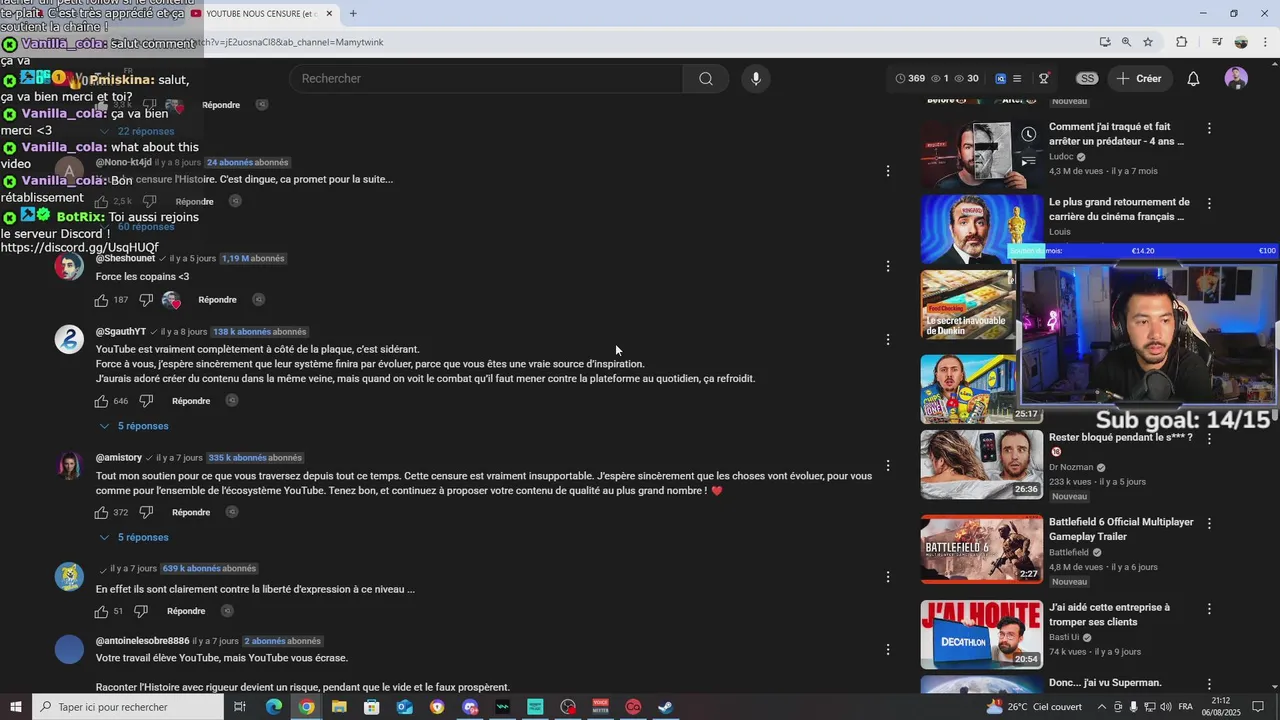The height and width of the screenshot is (720, 1280).
Task: Reply to @Sheshounet comment via Répondre
Action: pyautogui.click(x=217, y=300)
